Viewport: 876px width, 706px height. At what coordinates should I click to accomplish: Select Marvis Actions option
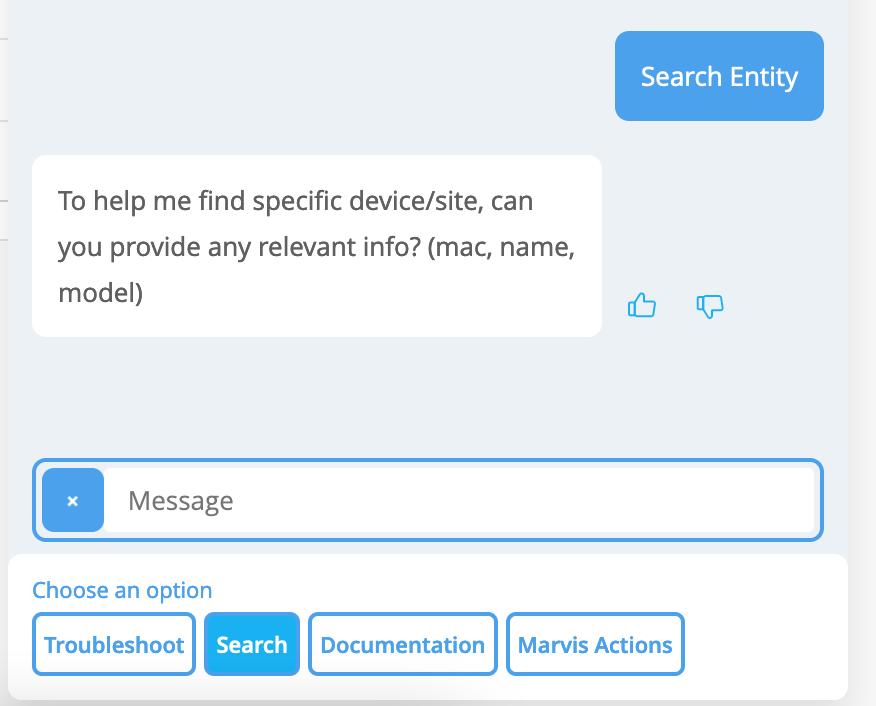[x=595, y=645]
